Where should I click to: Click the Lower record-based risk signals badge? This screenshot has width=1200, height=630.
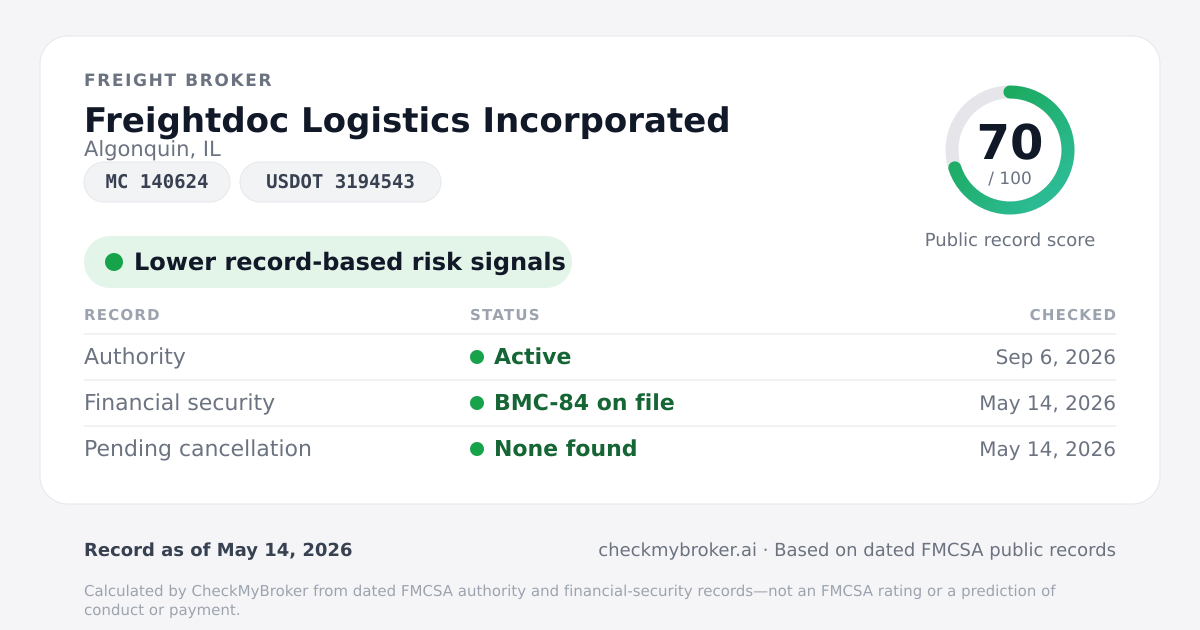(328, 262)
